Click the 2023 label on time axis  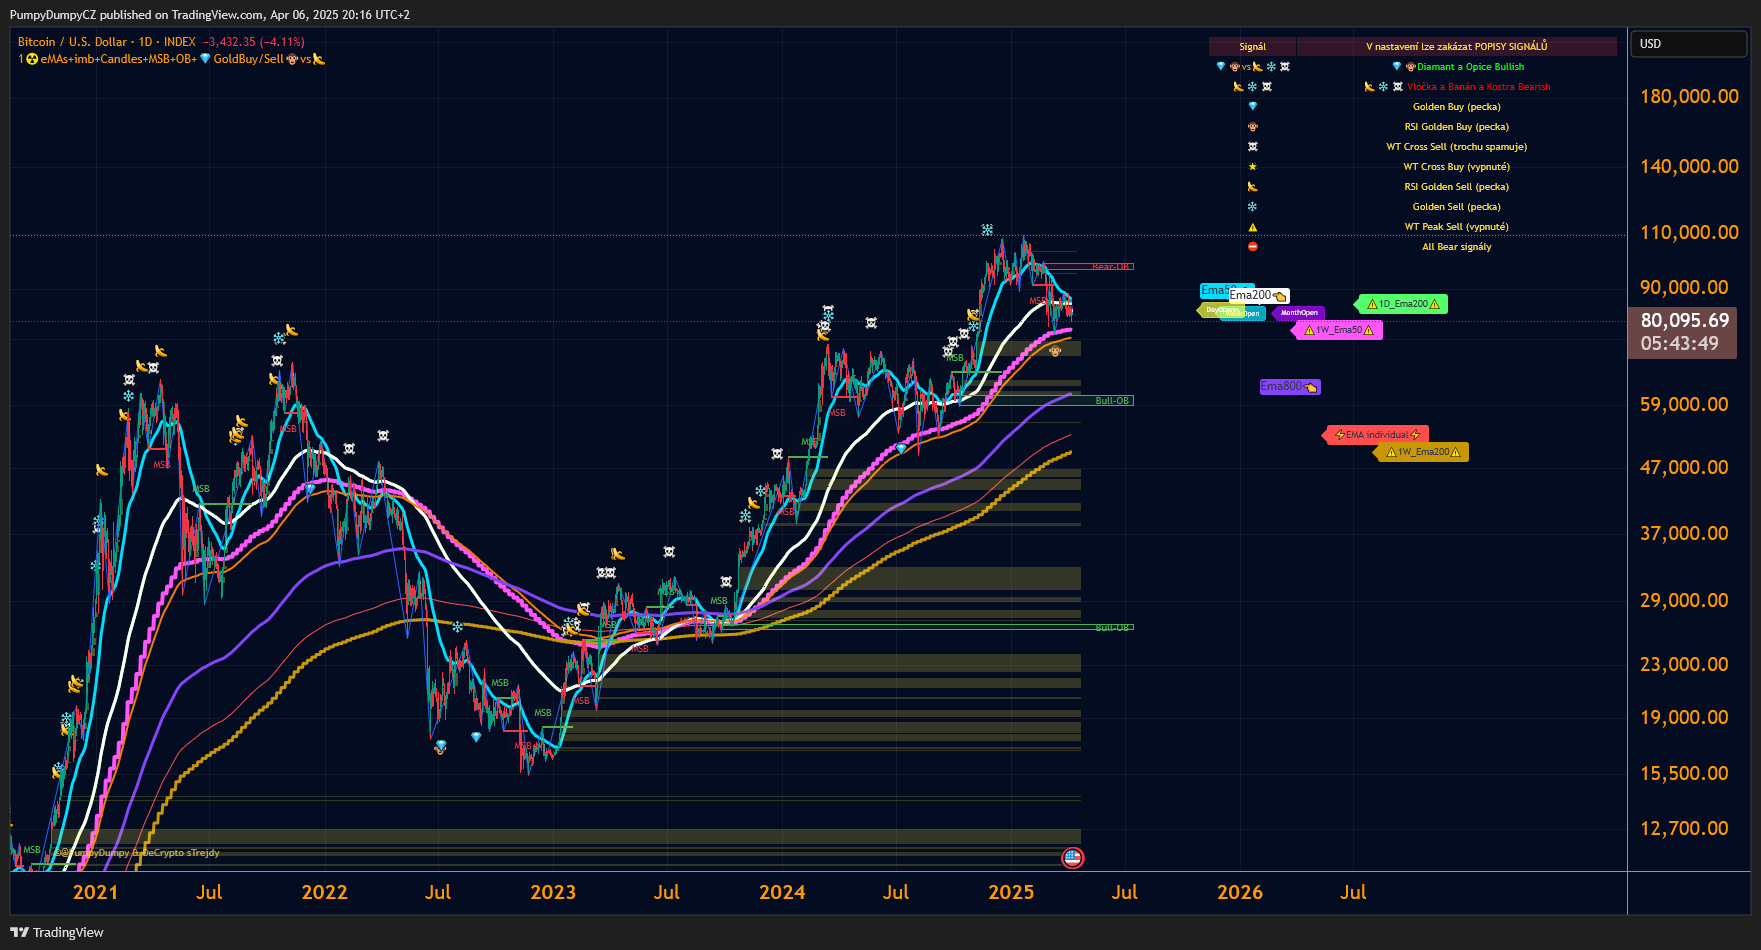pos(553,892)
